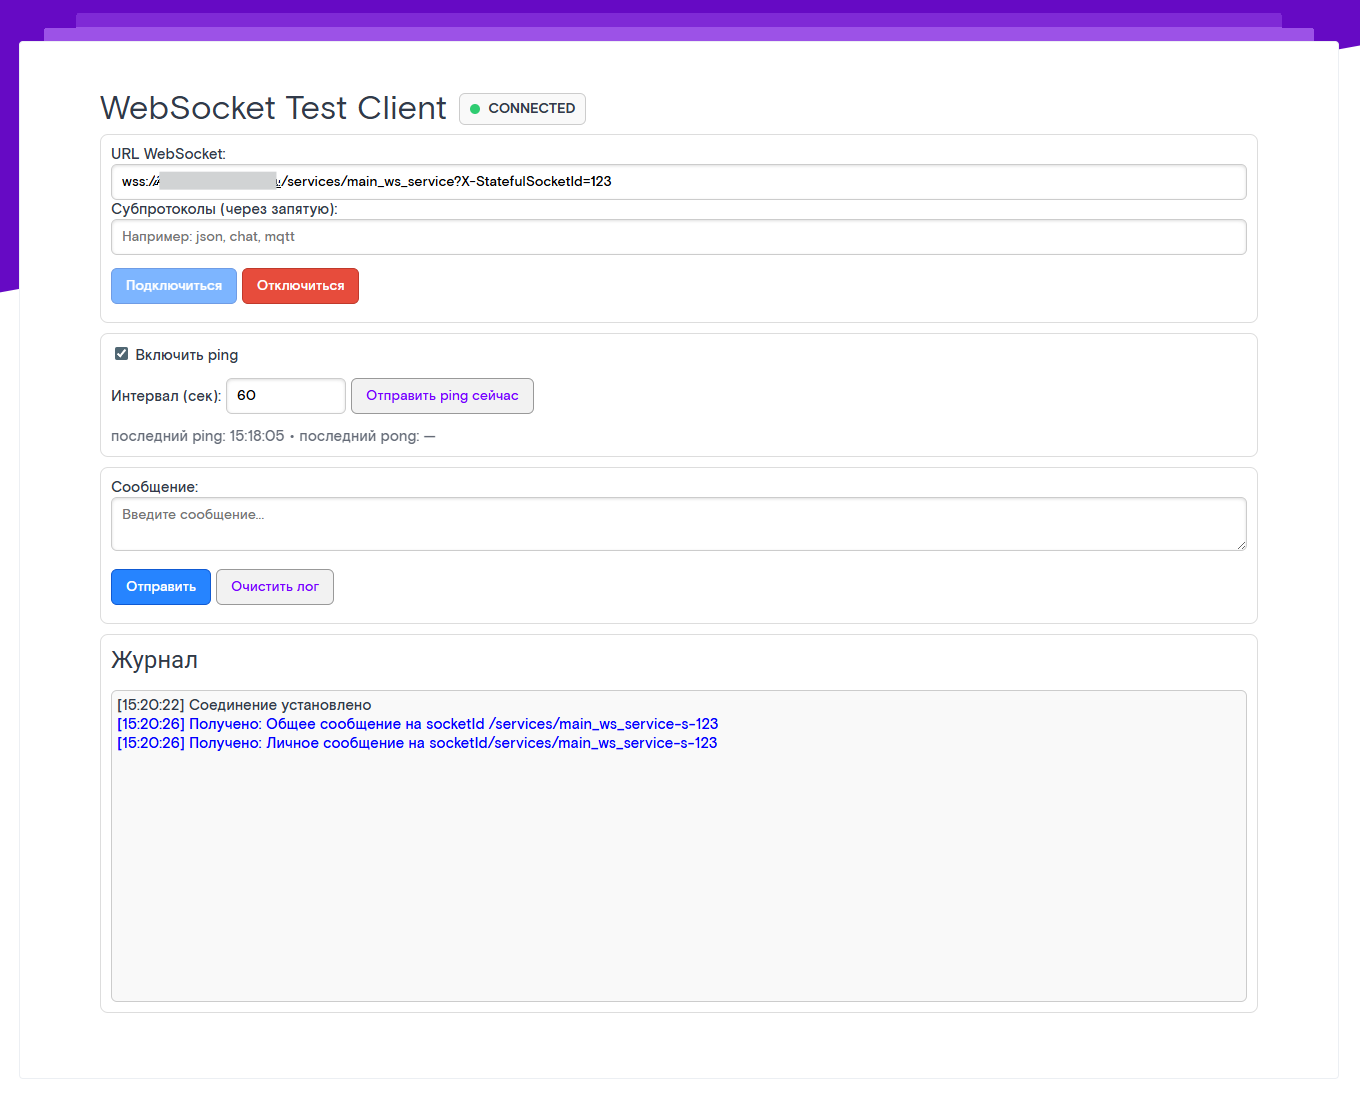Select the "Личное сообщение" log line

coord(417,743)
